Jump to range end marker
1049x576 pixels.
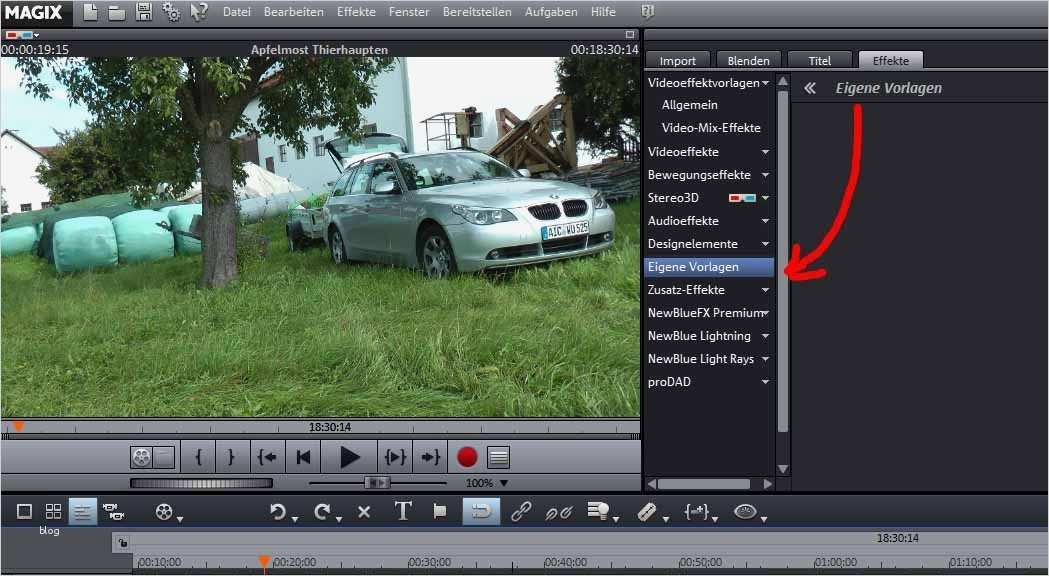click(x=430, y=458)
